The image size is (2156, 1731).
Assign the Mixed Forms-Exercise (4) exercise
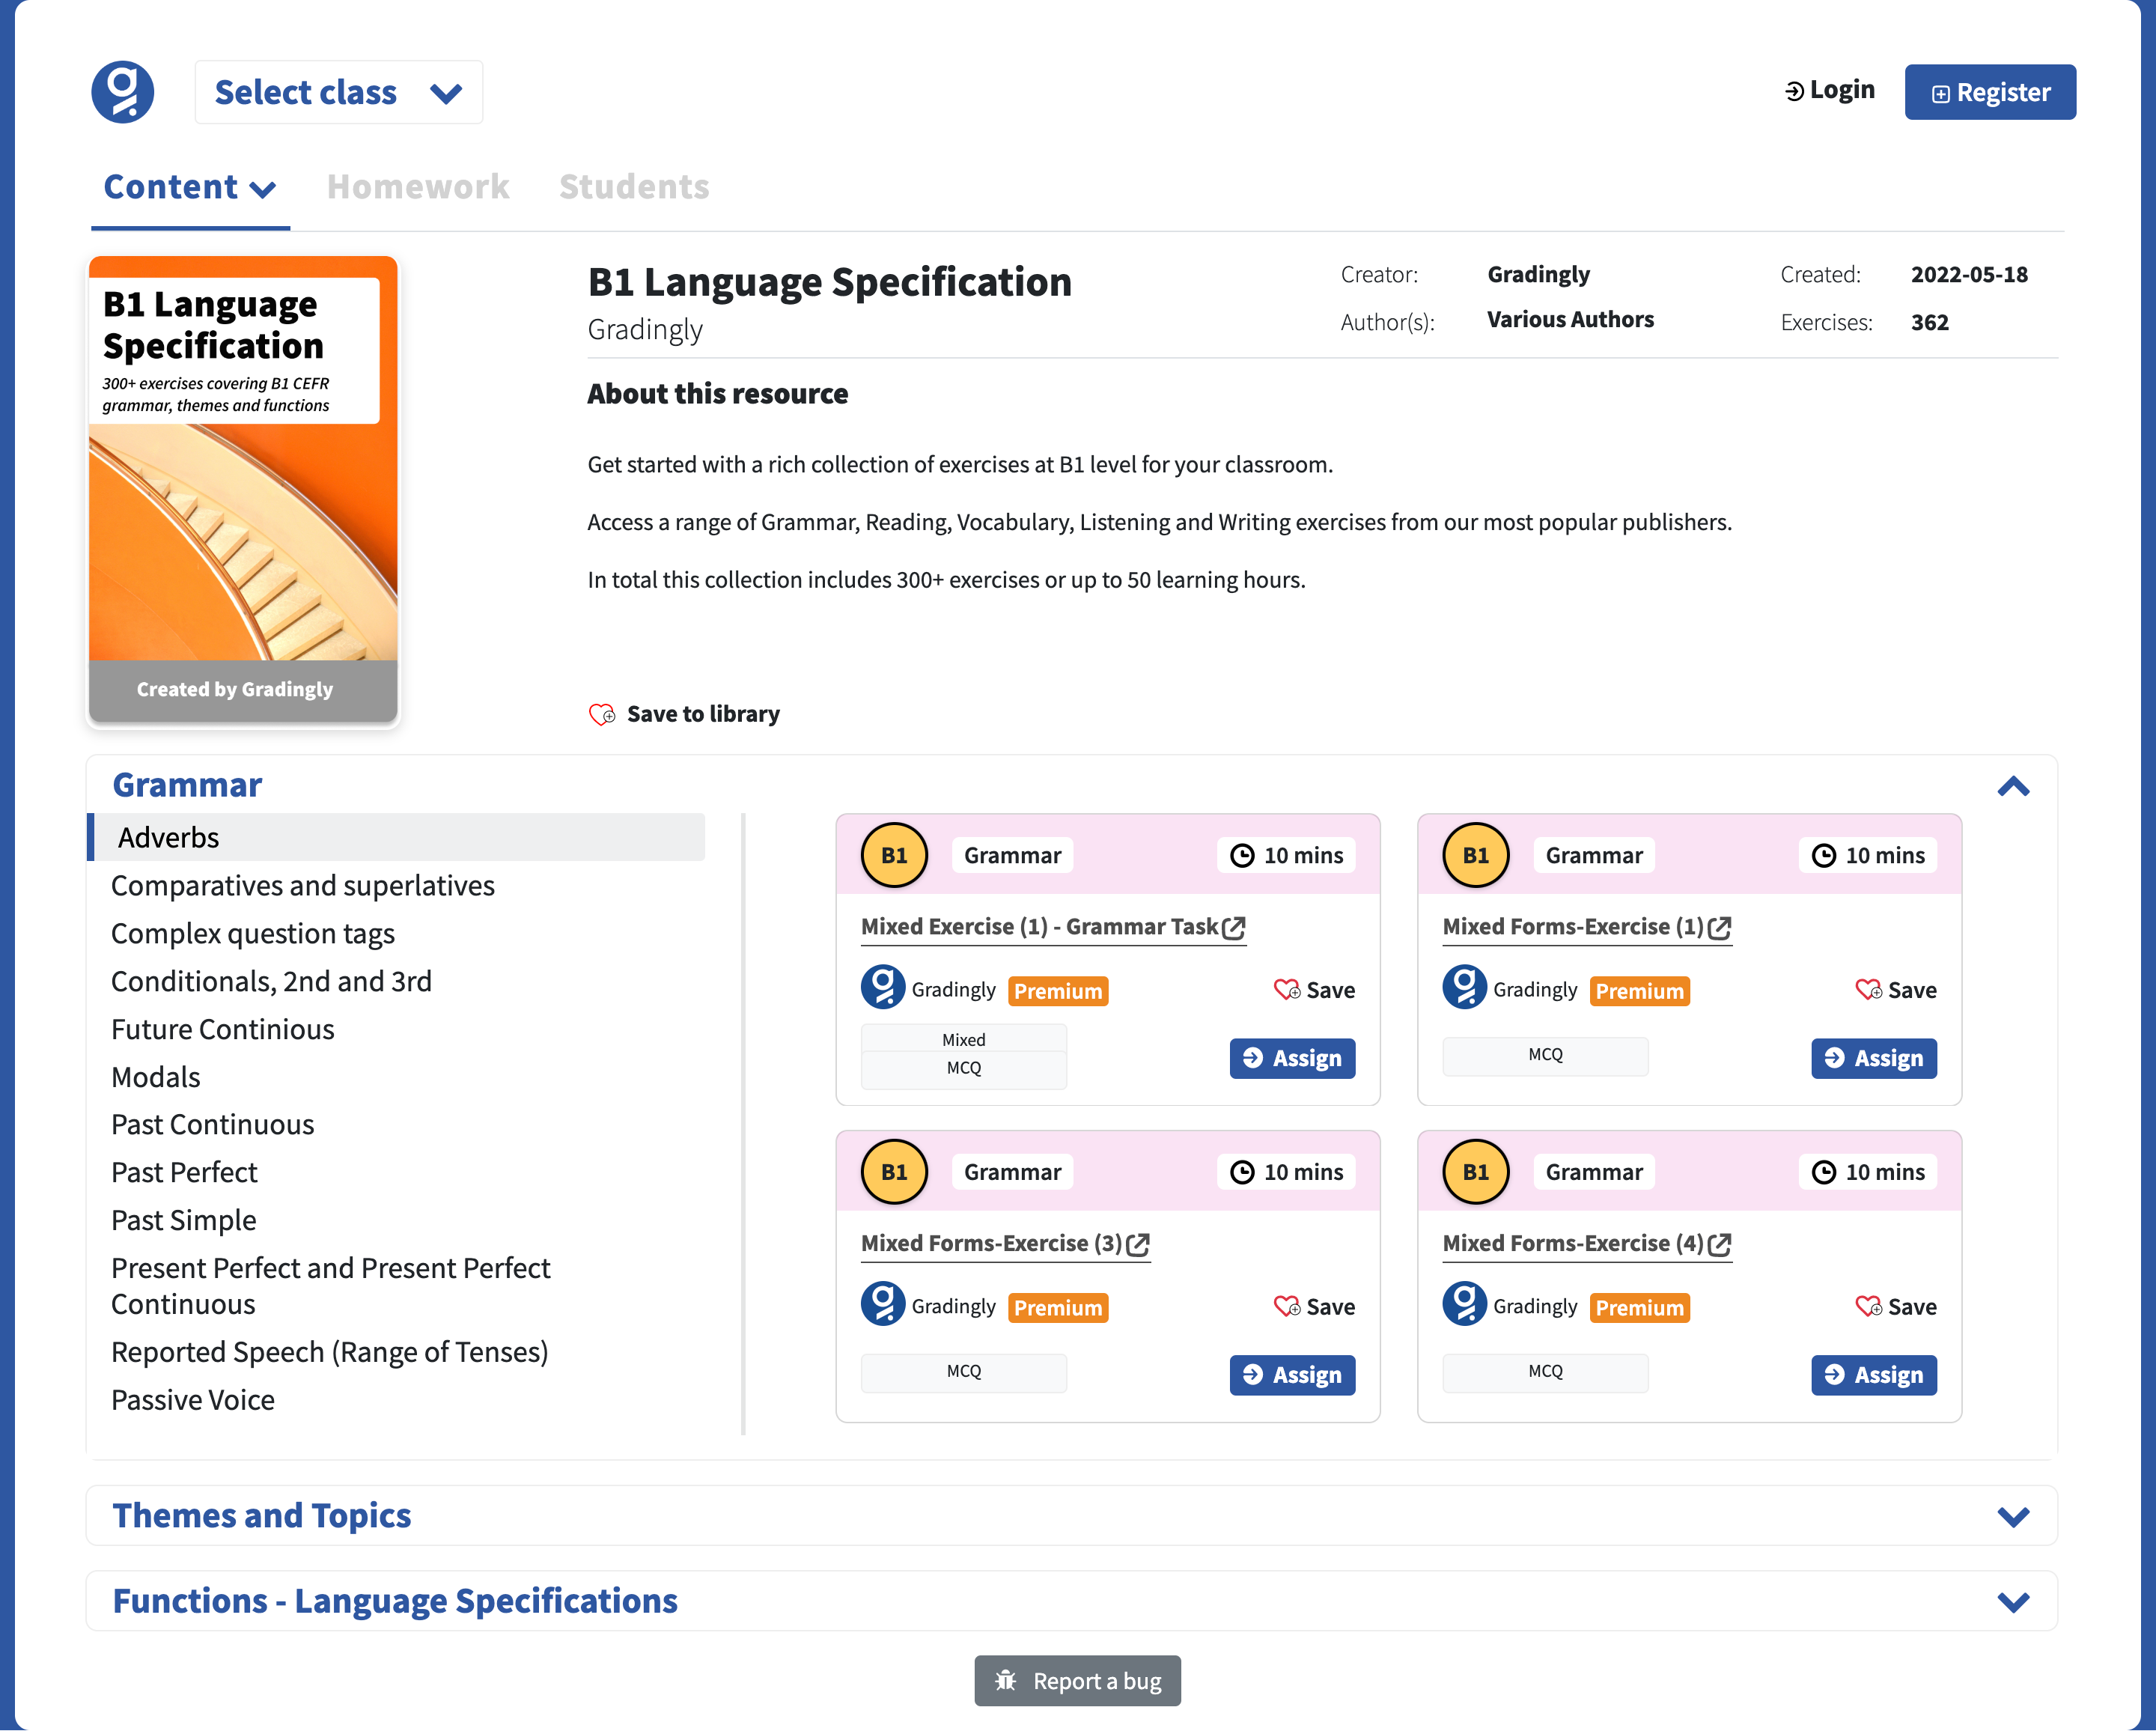[1874, 1375]
